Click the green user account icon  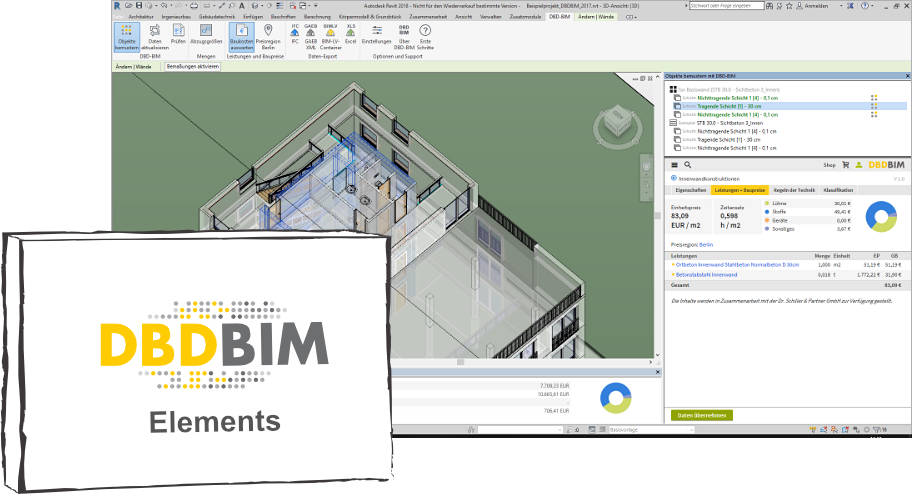pos(858,165)
